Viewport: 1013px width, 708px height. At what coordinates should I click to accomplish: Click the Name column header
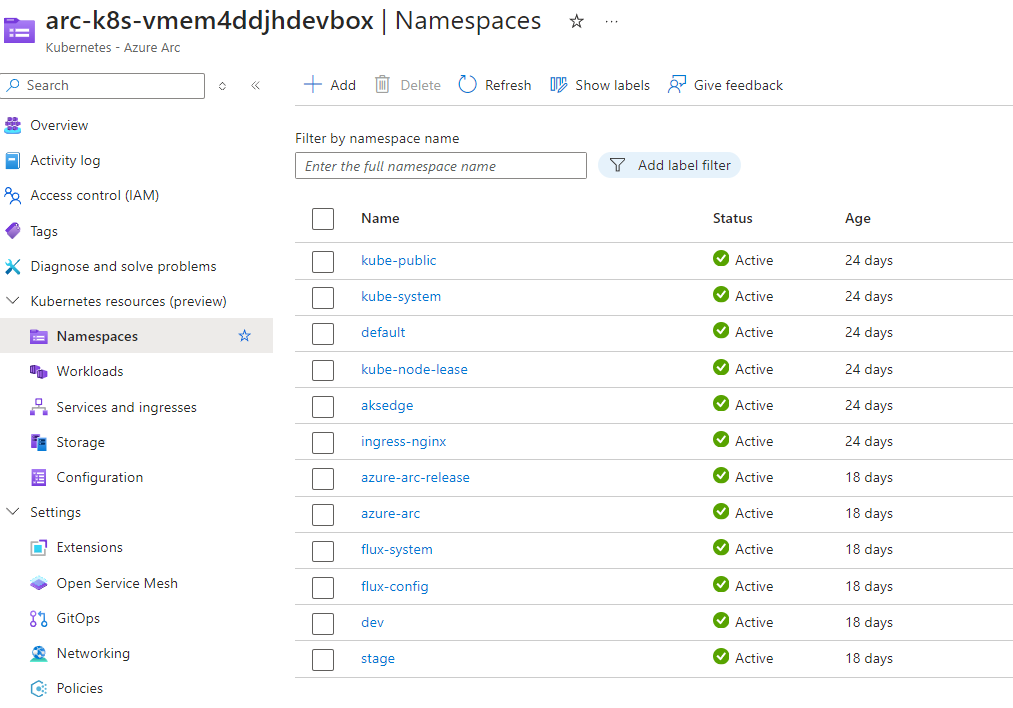380,218
